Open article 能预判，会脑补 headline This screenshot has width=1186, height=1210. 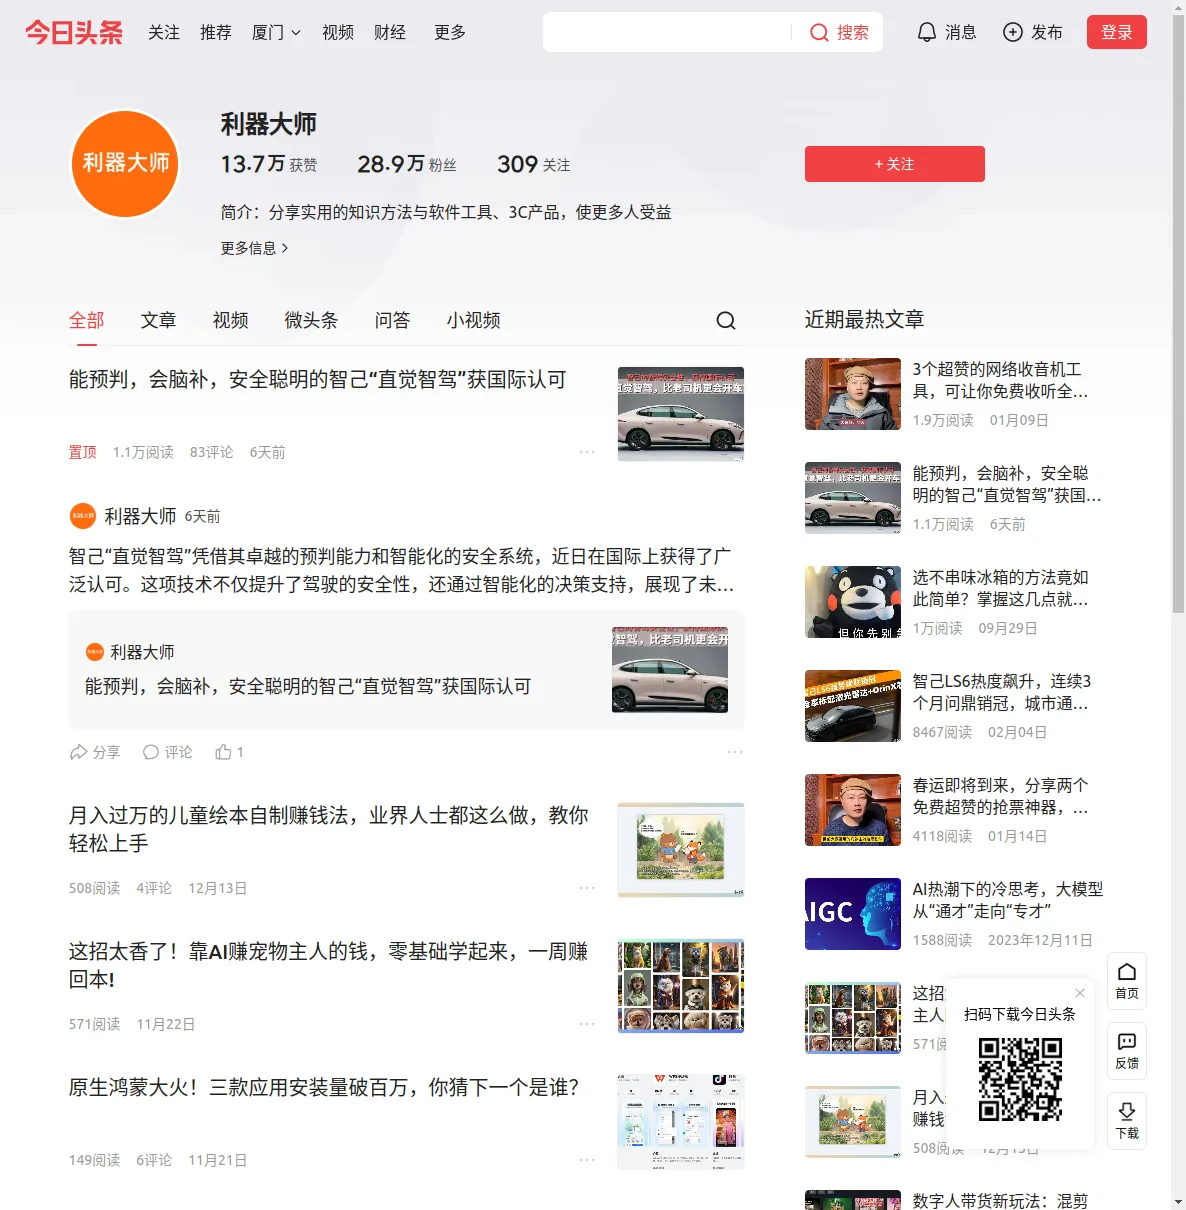[318, 380]
